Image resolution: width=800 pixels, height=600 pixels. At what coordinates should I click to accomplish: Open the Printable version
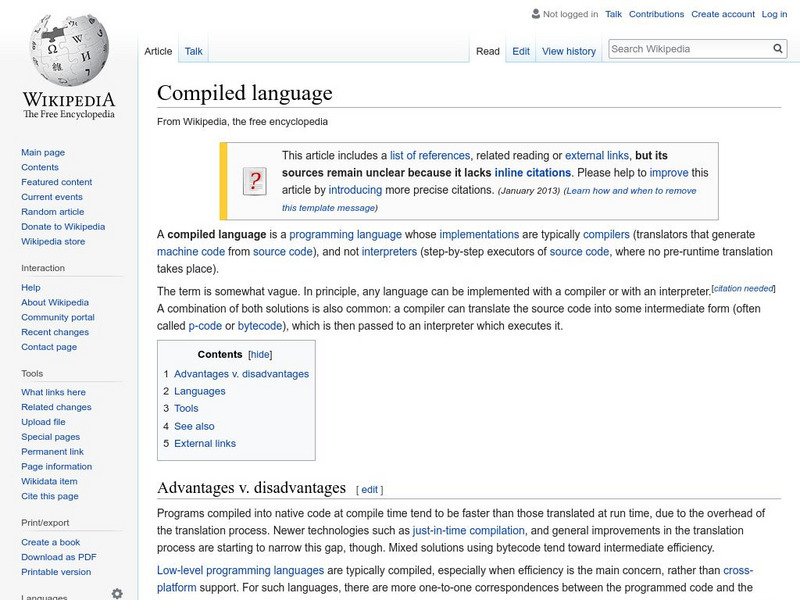click(56, 571)
